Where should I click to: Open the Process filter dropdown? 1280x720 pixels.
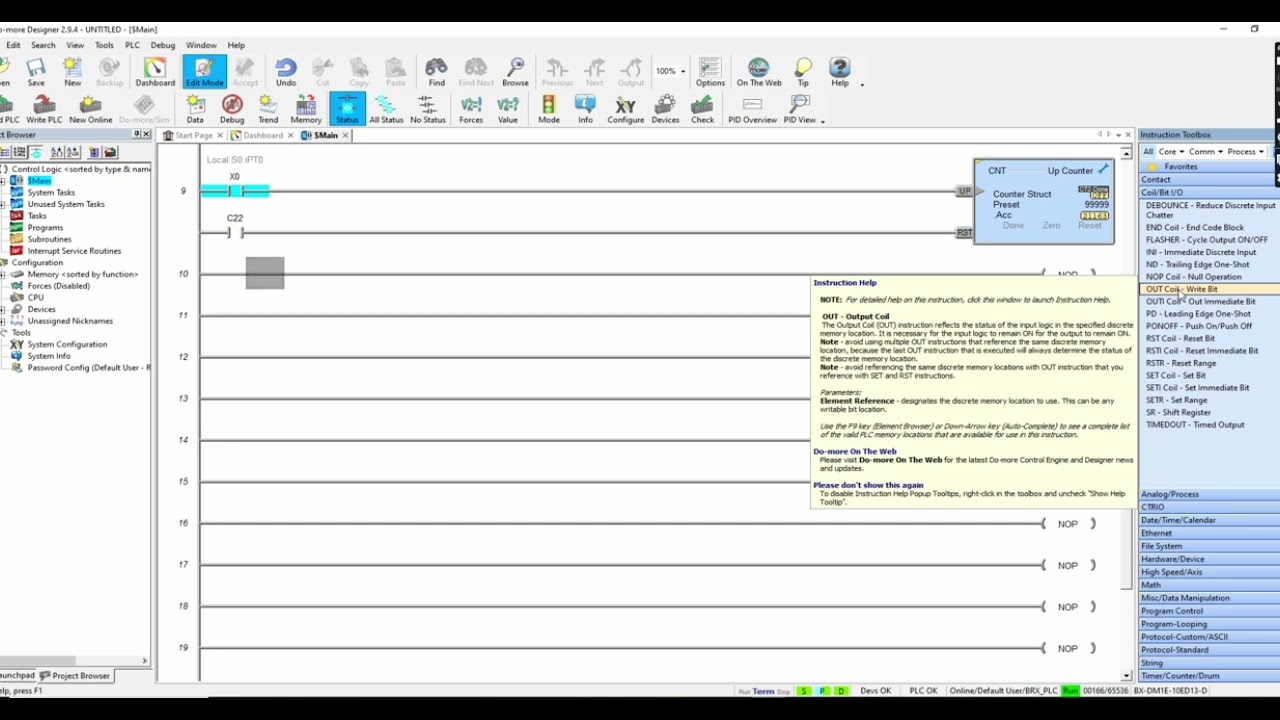tap(1246, 152)
